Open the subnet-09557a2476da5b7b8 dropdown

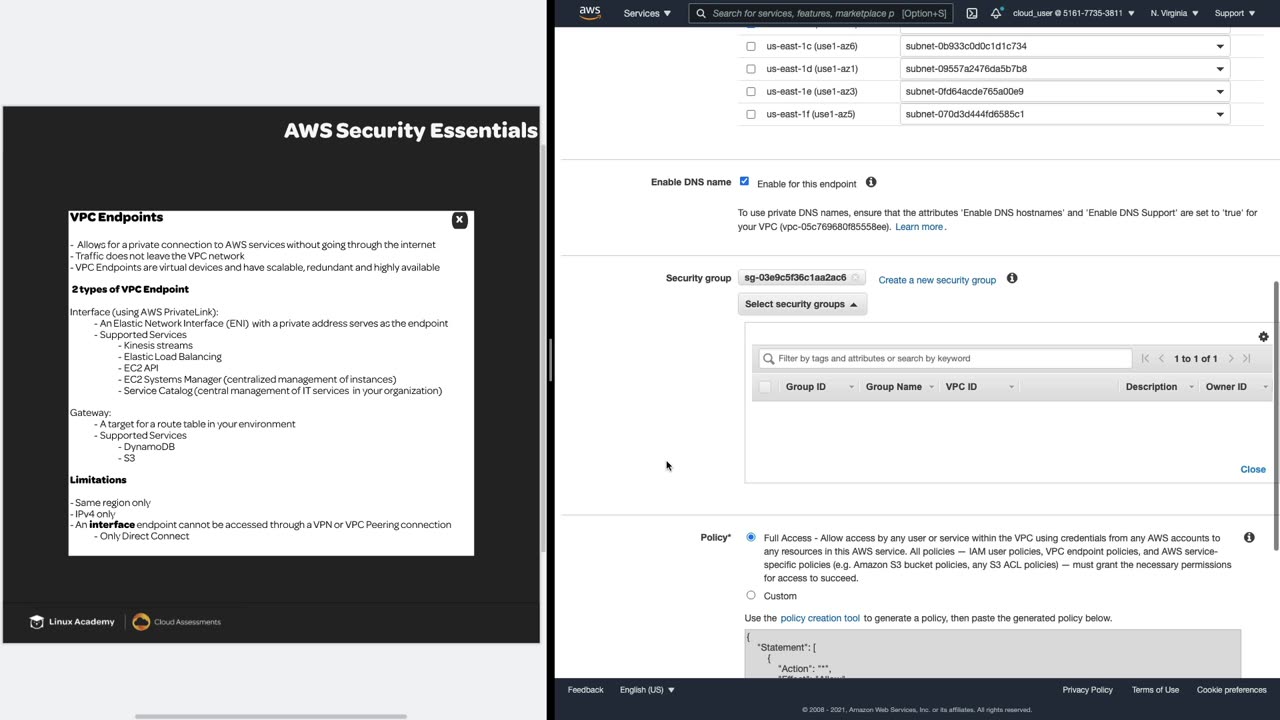pos(1065,68)
